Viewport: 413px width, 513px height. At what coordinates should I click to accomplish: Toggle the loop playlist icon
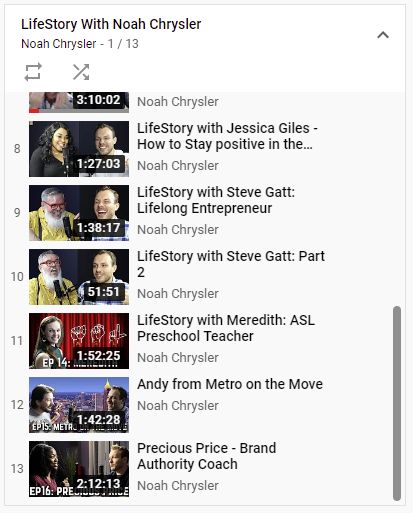pyautogui.click(x=33, y=72)
